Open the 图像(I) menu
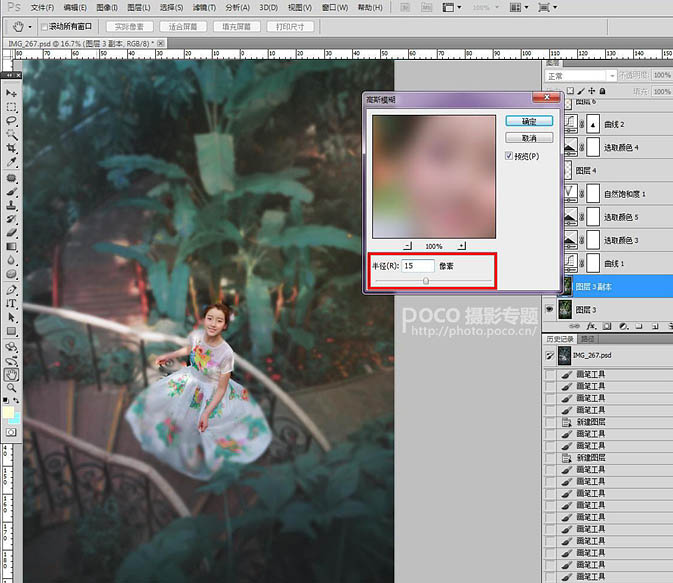The width and height of the screenshot is (673, 583). (108, 7)
